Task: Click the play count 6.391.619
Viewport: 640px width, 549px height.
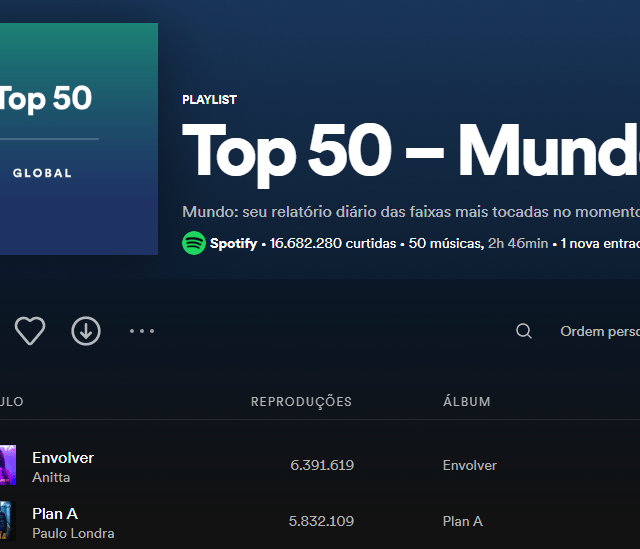Action: [x=322, y=465]
